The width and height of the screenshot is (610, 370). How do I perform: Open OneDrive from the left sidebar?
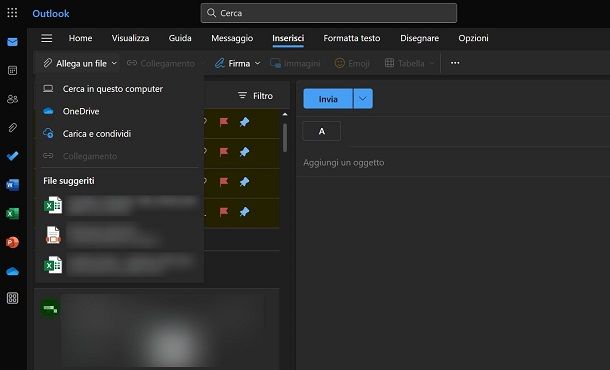[12, 271]
